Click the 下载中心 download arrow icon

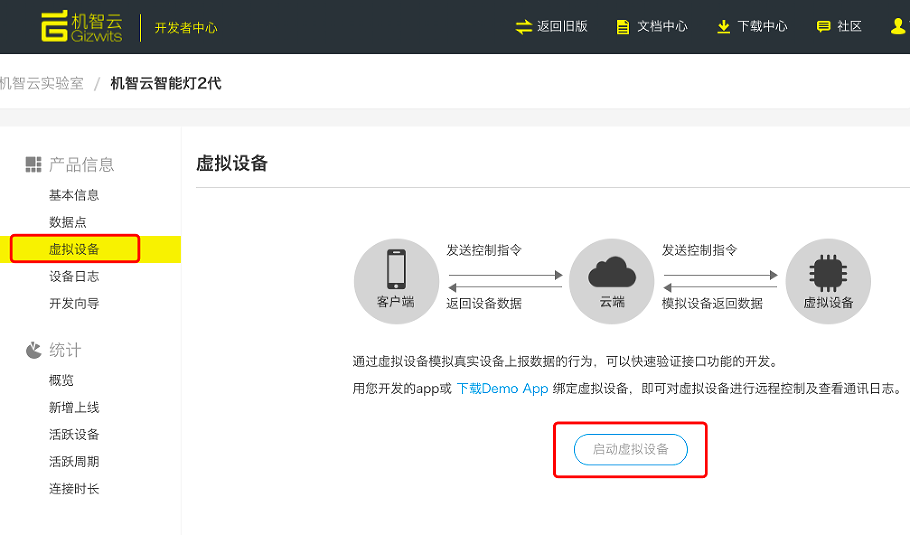pos(724,27)
